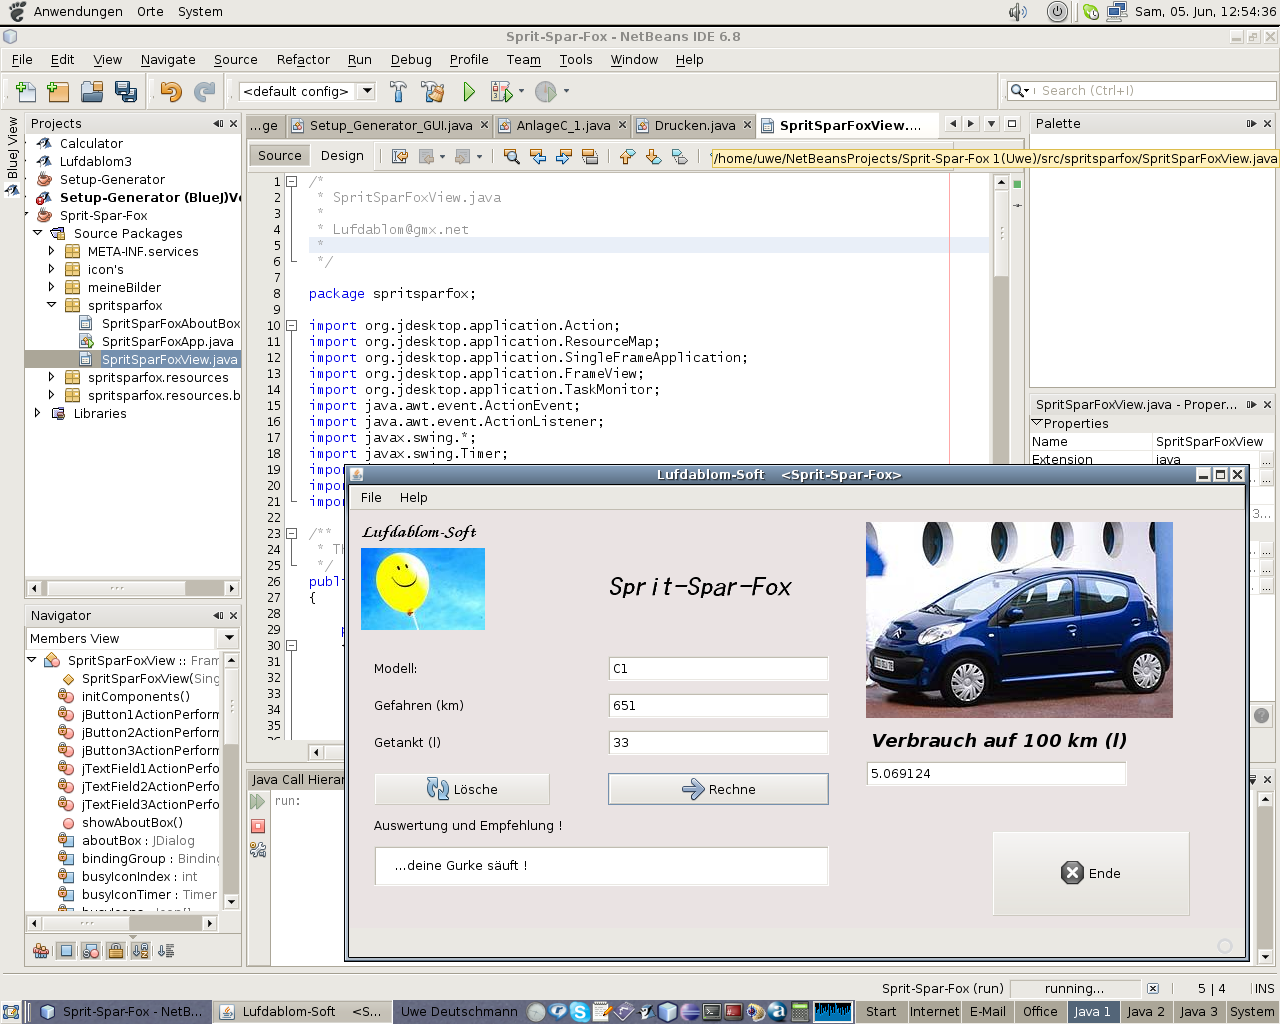Click Find Next Occurrence icon
Image resolution: width=1280 pixels, height=1024 pixels.
[x=564, y=156]
